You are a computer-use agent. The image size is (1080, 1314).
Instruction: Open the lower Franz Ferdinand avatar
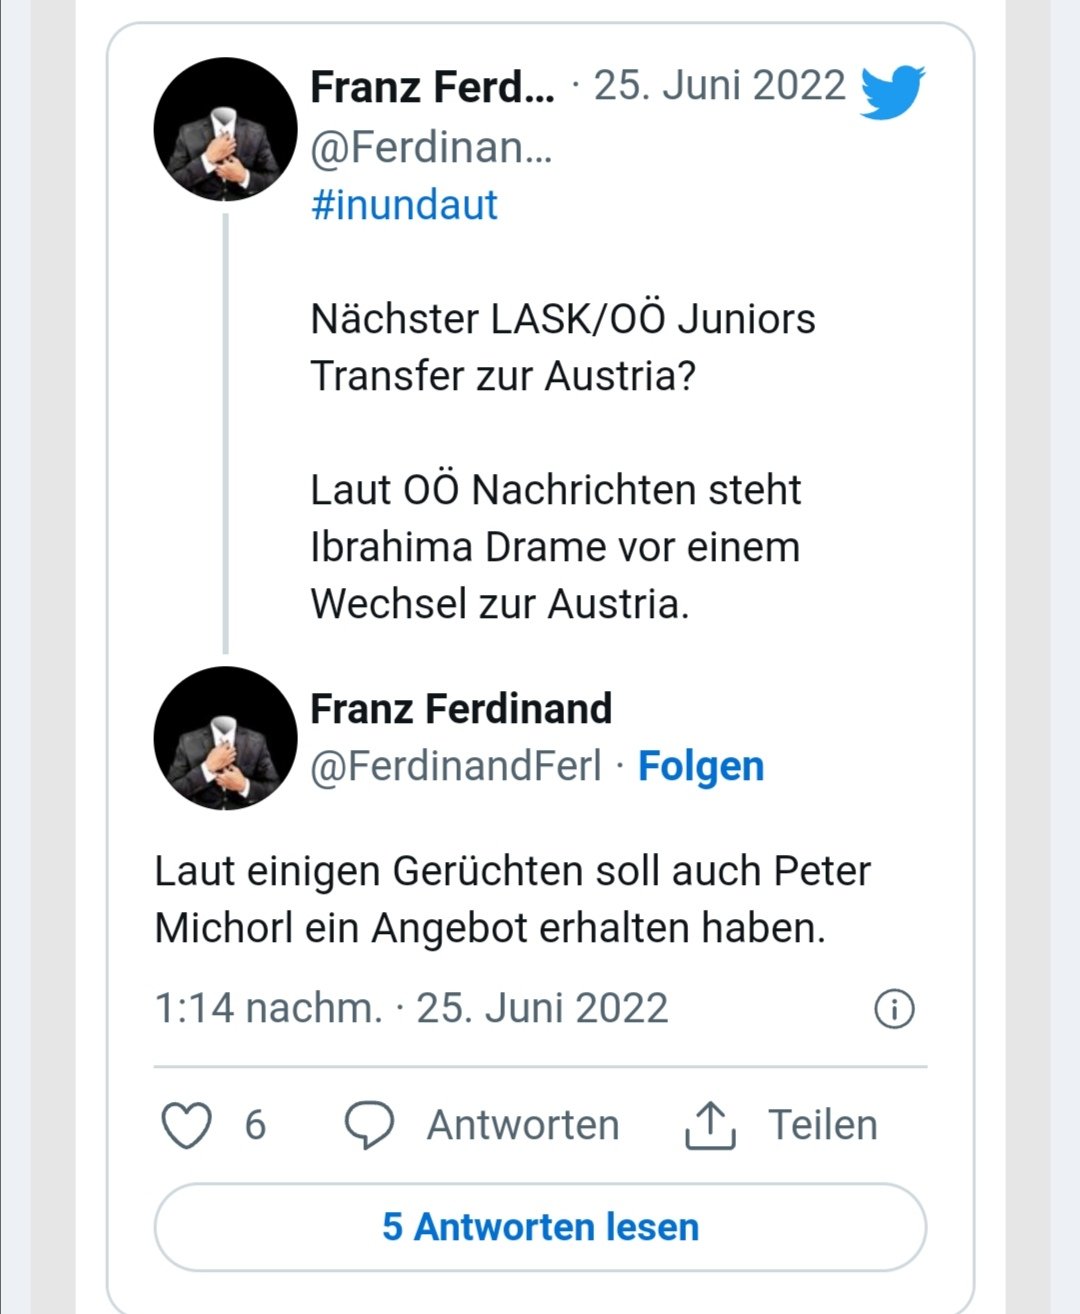tap(225, 738)
